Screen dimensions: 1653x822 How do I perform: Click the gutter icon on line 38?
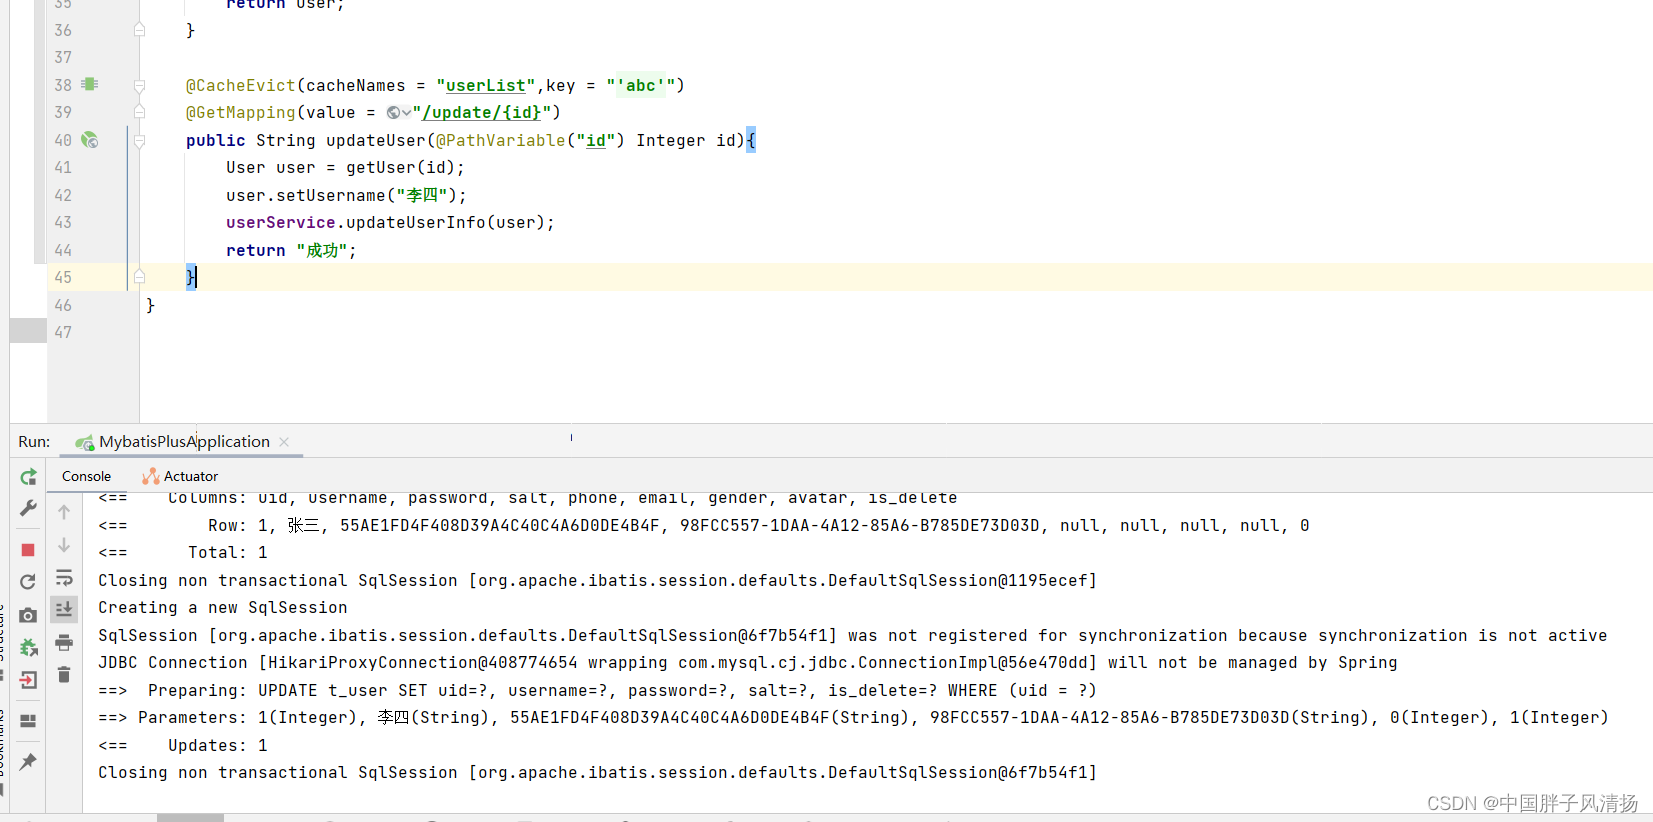click(90, 85)
